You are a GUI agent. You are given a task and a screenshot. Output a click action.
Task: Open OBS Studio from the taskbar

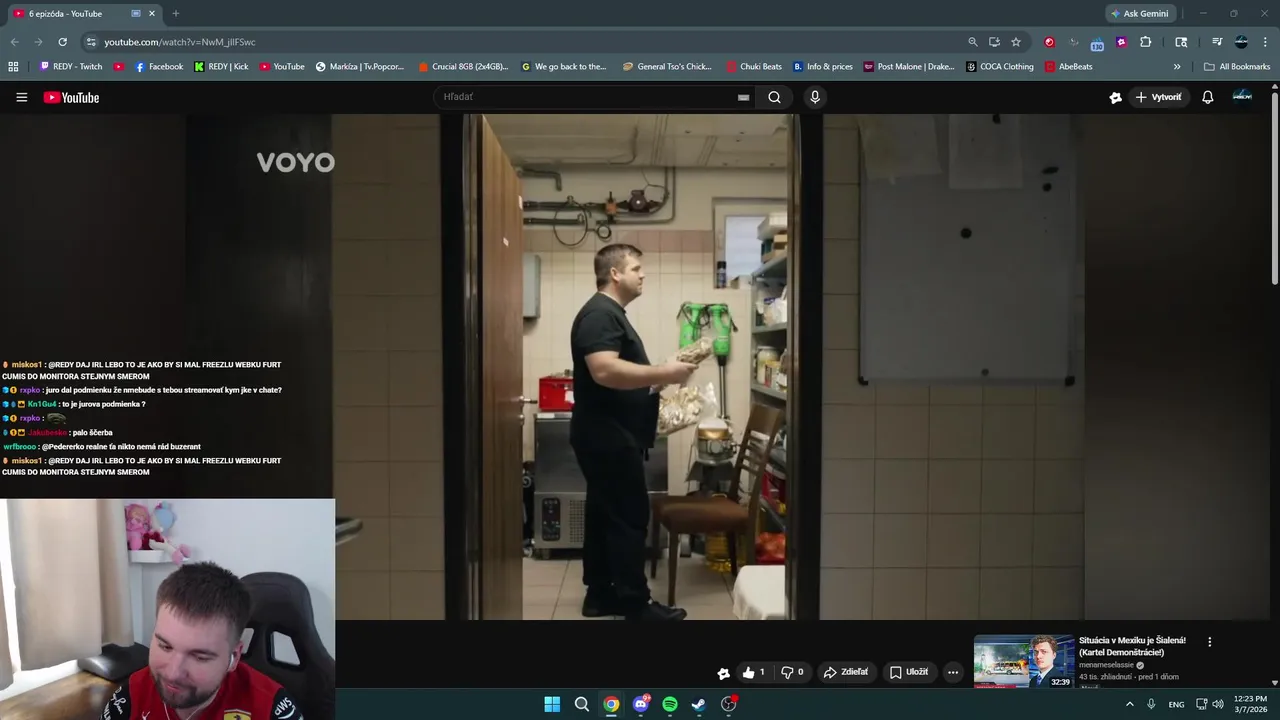[729, 704]
